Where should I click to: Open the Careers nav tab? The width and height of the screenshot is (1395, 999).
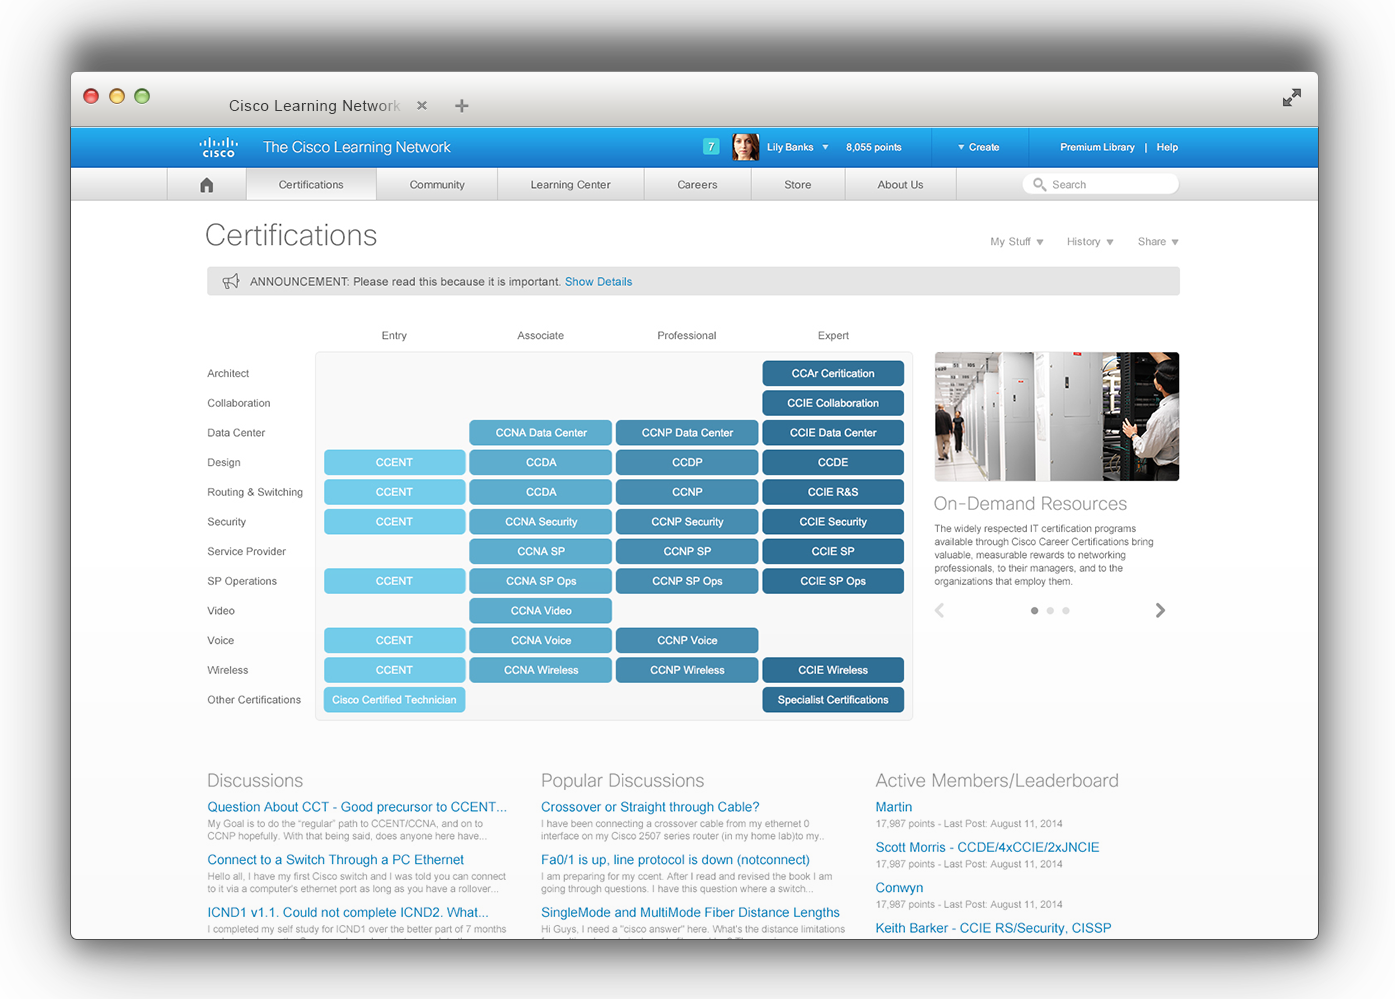(697, 185)
